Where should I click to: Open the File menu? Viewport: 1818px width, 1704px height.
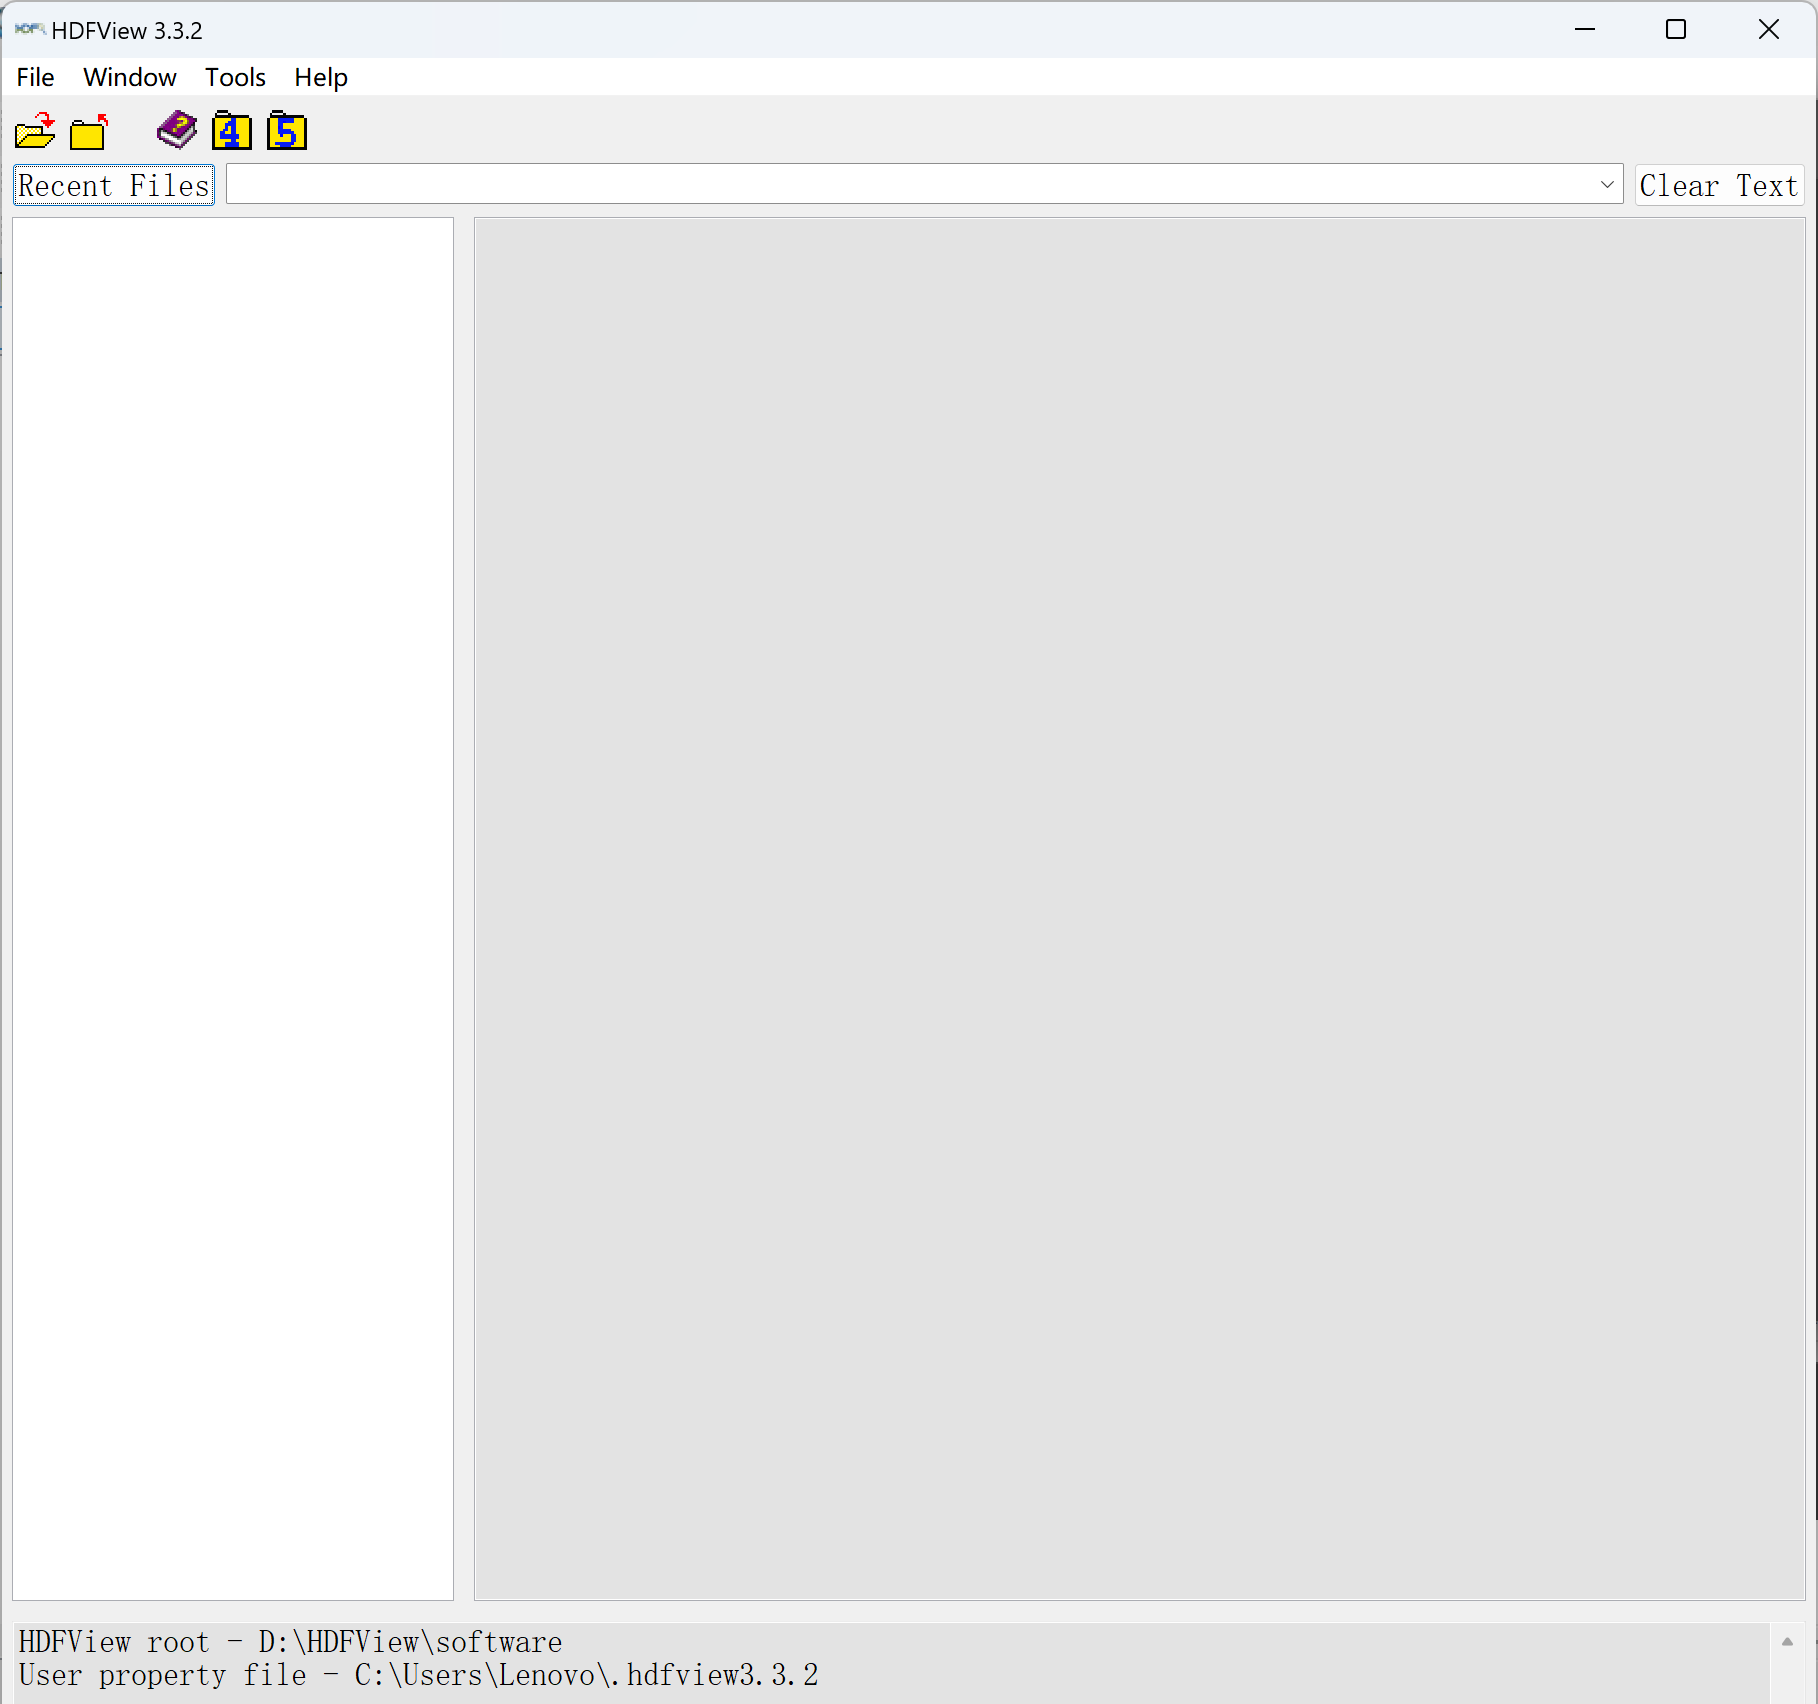pyautogui.click(x=35, y=77)
